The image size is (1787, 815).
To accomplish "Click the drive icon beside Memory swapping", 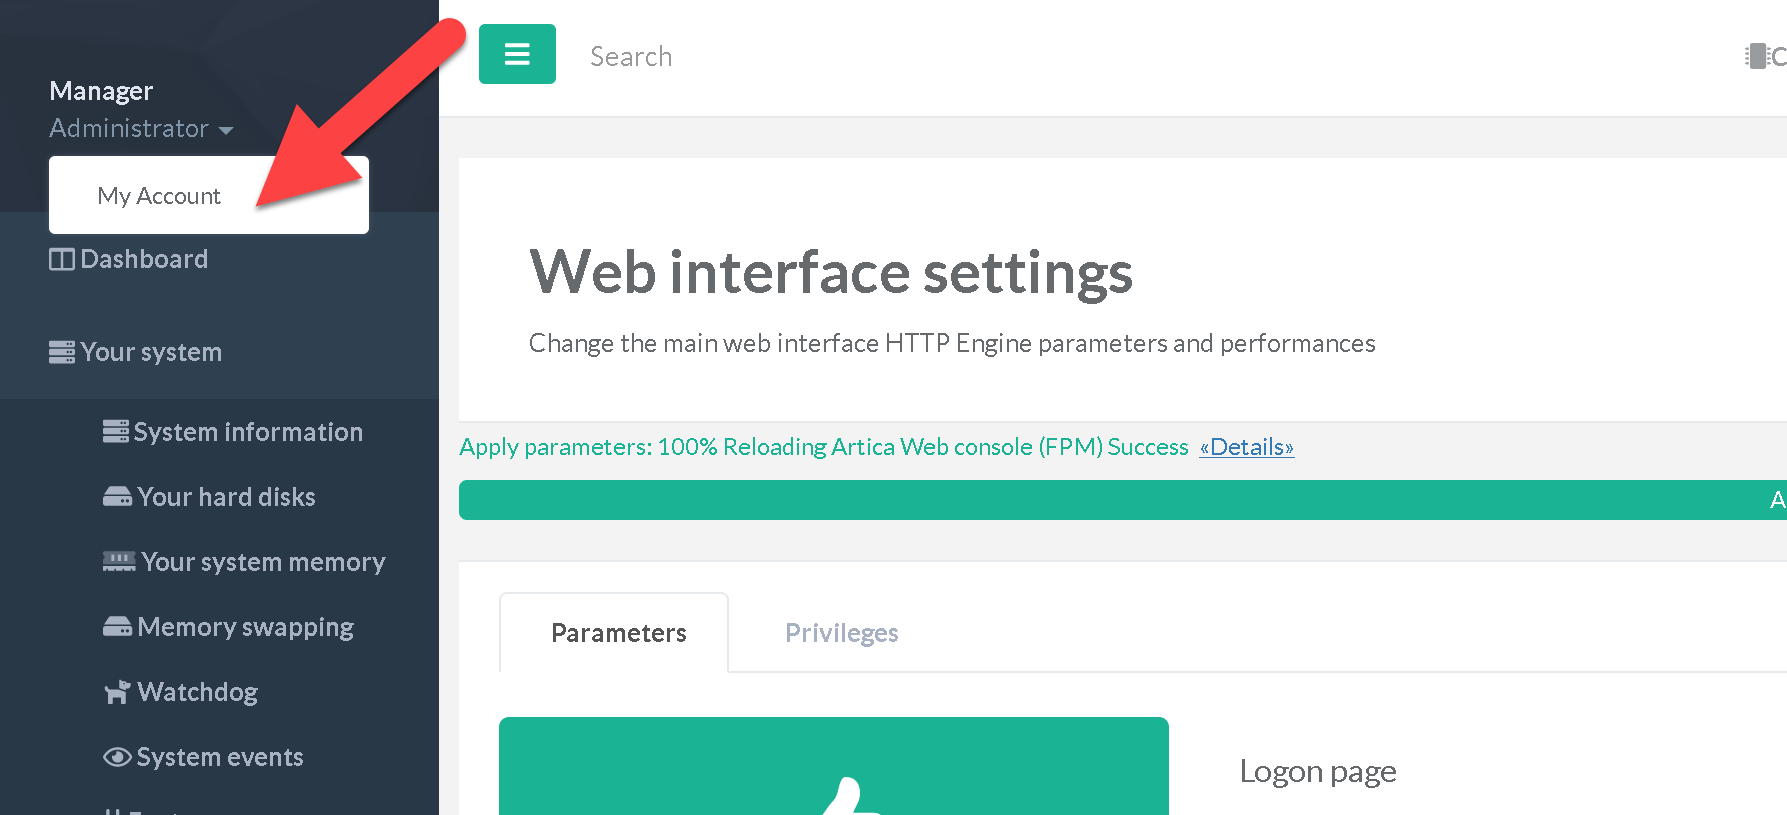I will pos(117,627).
